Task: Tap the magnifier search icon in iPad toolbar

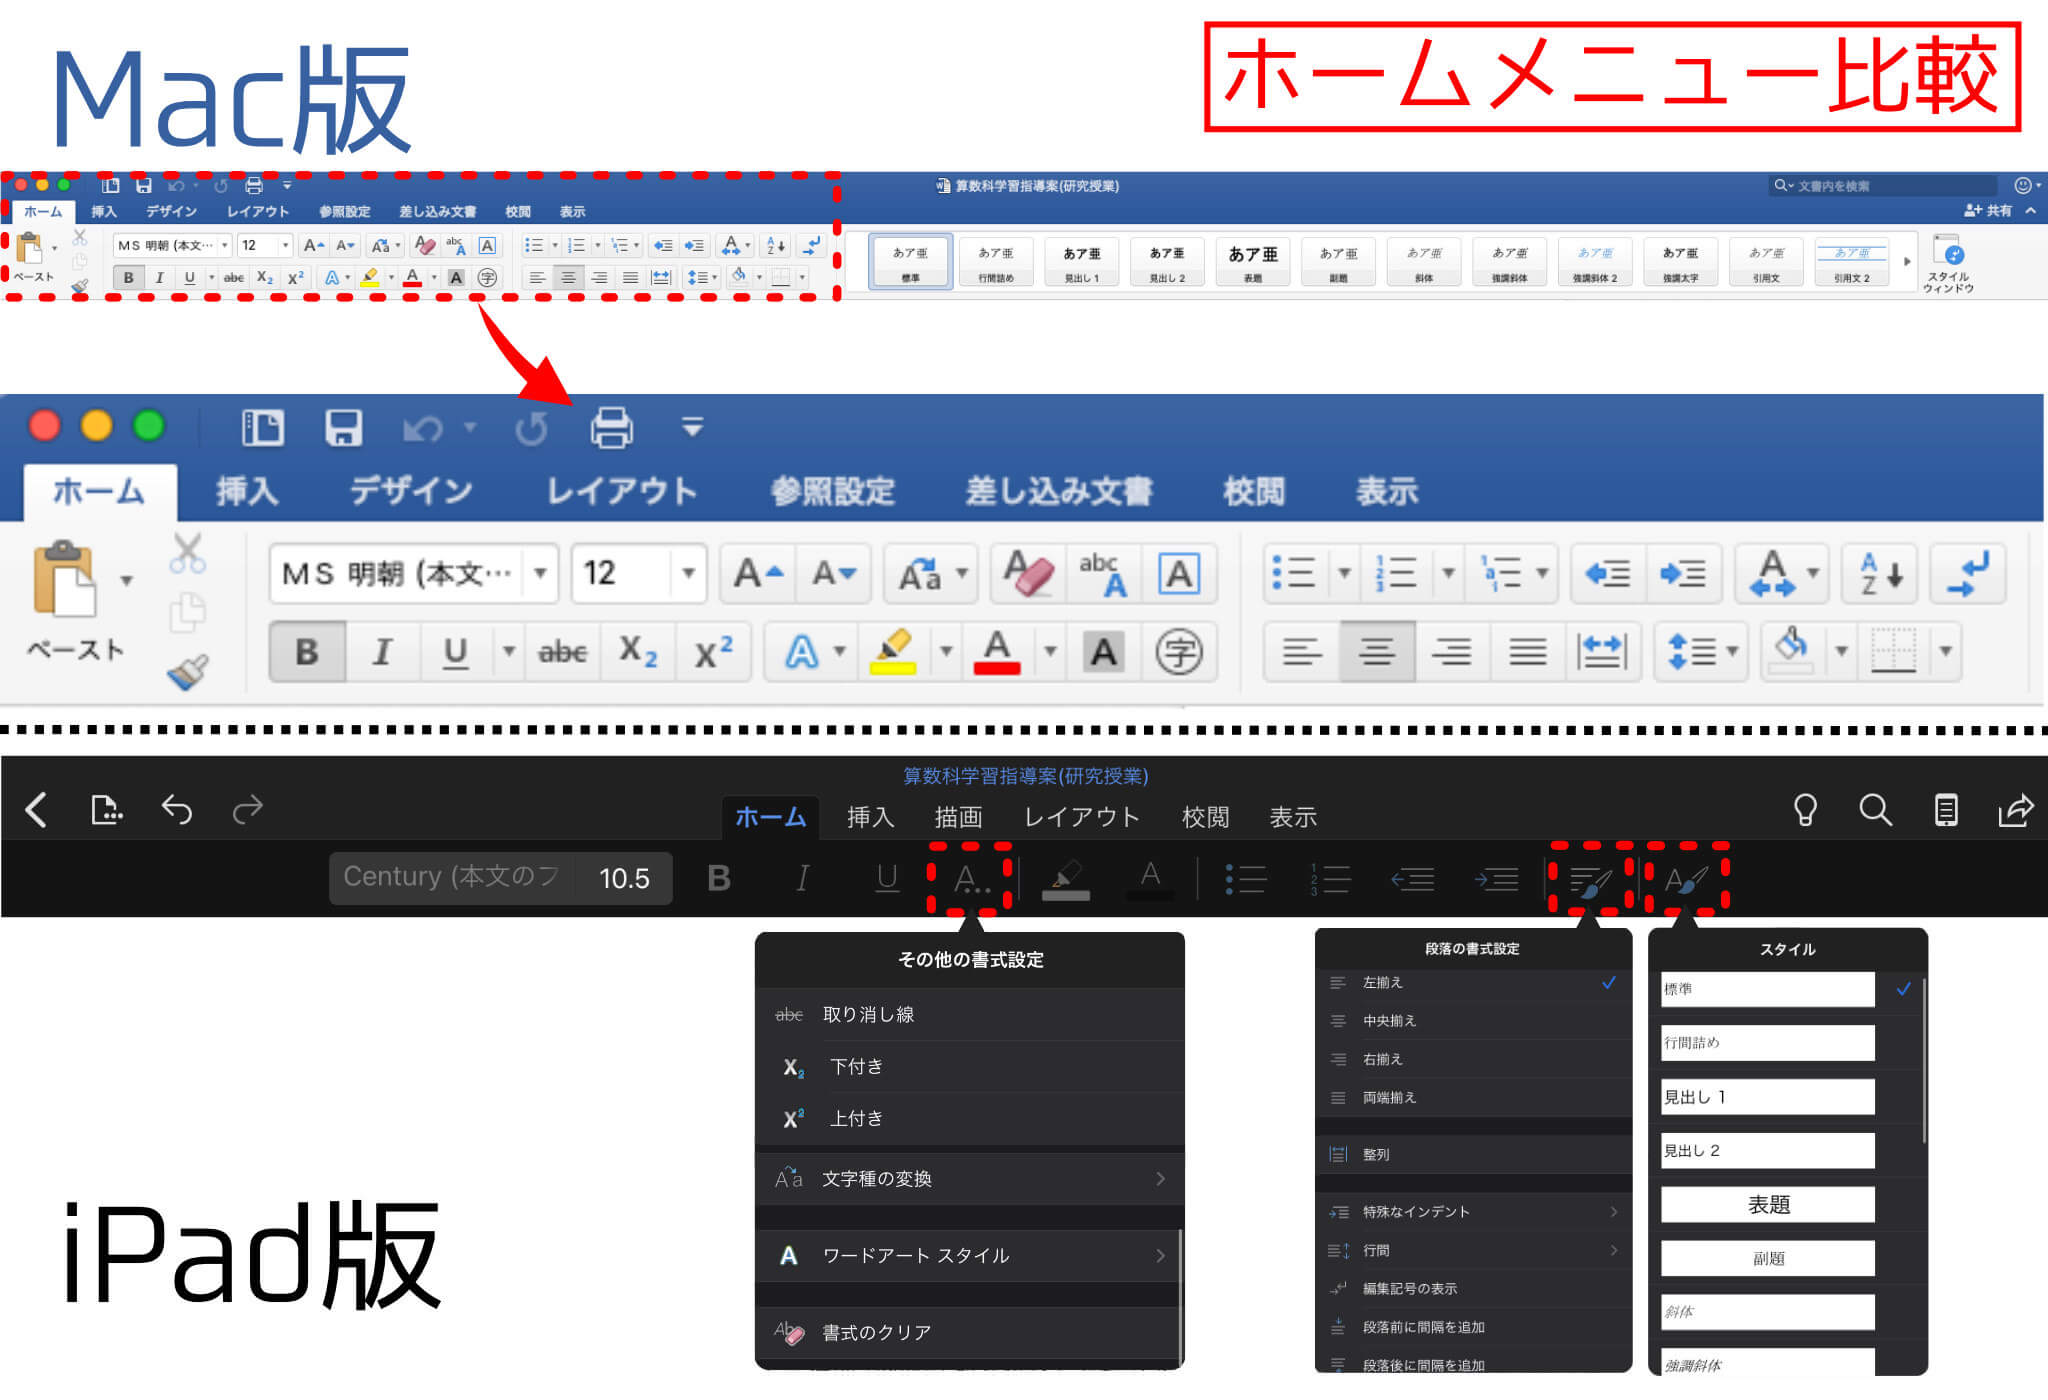Action: (1875, 810)
